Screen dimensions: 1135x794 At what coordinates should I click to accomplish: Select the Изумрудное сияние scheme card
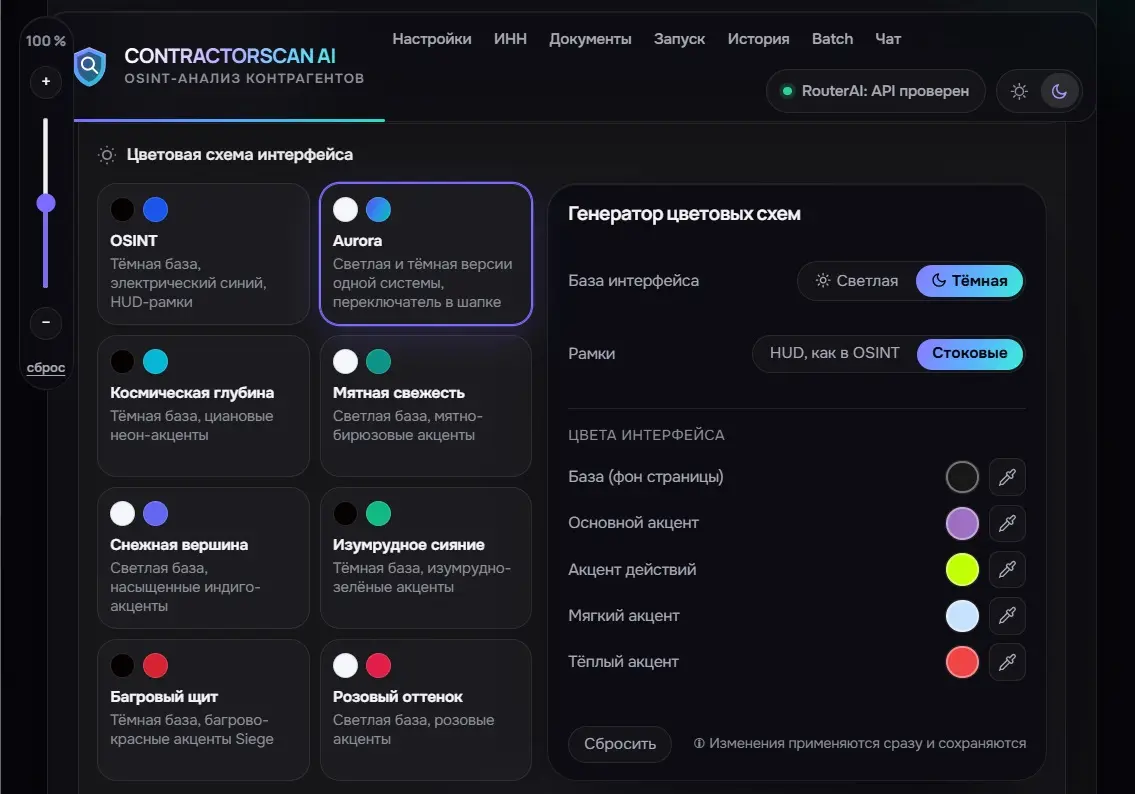[426, 558]
